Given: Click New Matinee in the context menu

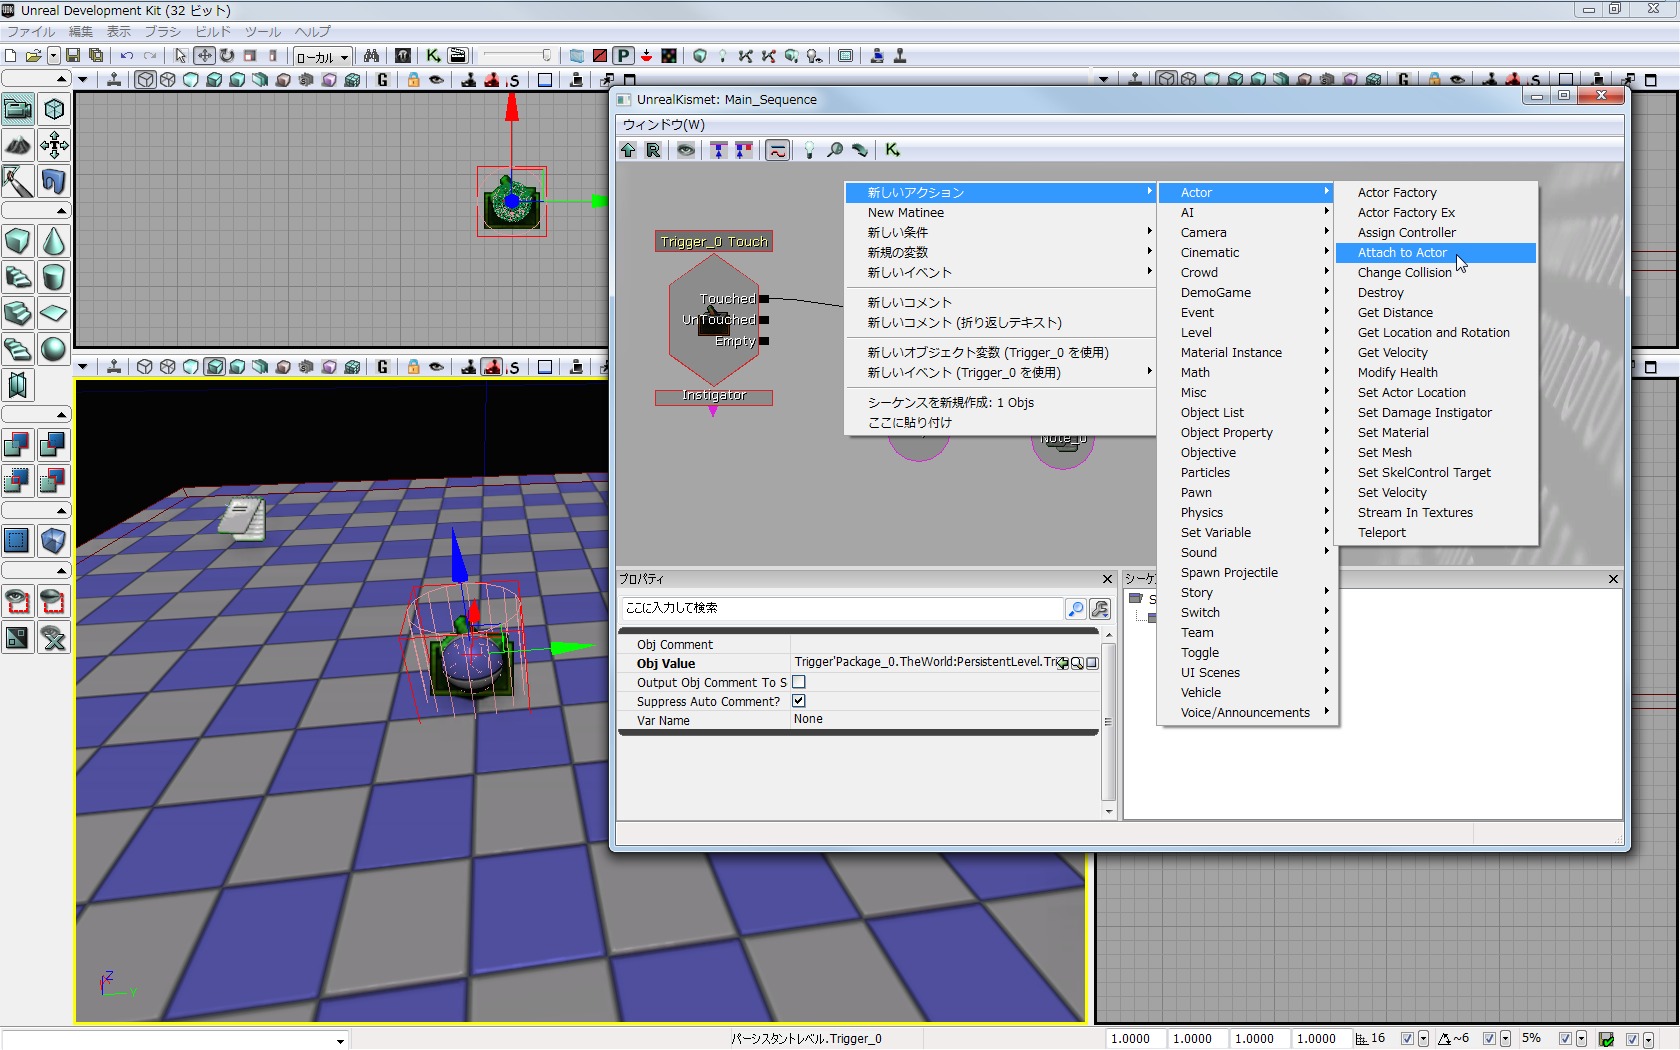Looking at the screenshot, I should (906, 212).
